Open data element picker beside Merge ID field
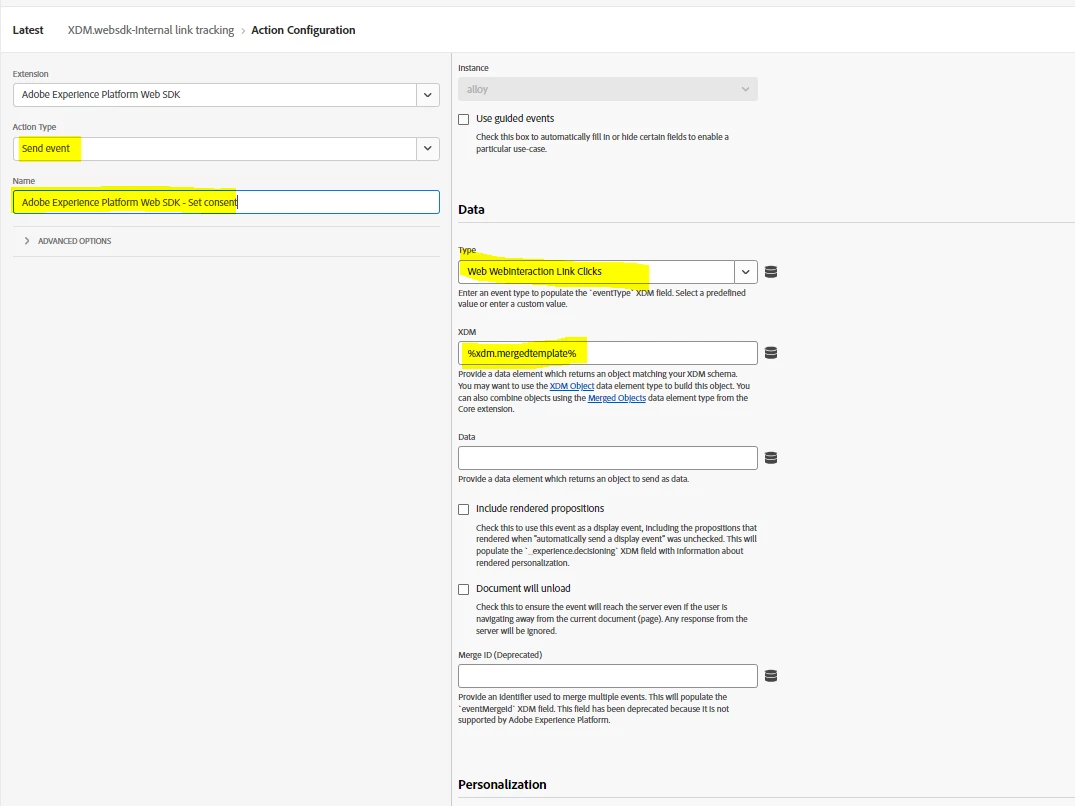1075x806 pixels. pyautogui.click(x=771, y=676)
